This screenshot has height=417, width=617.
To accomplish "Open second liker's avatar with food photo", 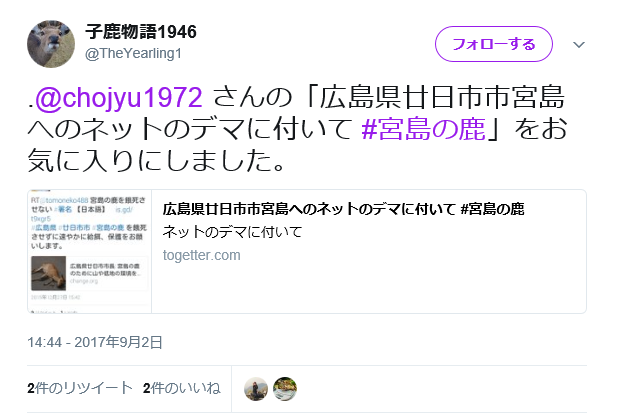I will [x=285, y=389].
